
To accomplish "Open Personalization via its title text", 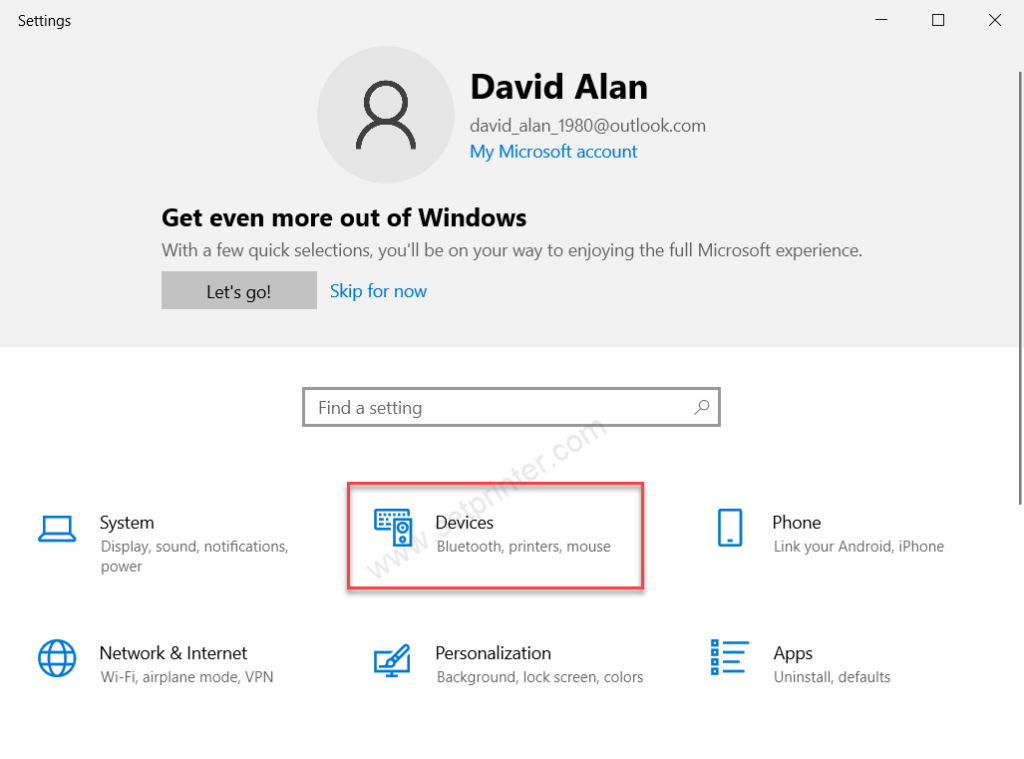I will pos(493,653).
